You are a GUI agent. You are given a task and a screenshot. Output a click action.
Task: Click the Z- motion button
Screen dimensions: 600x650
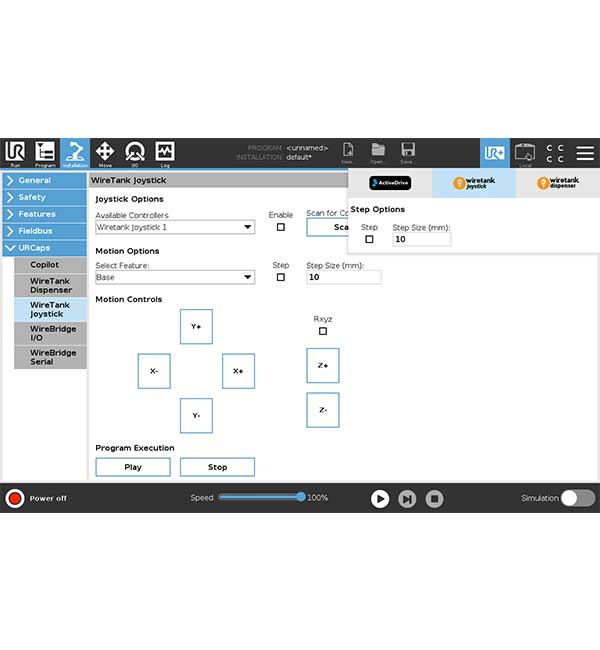point(323,410)
